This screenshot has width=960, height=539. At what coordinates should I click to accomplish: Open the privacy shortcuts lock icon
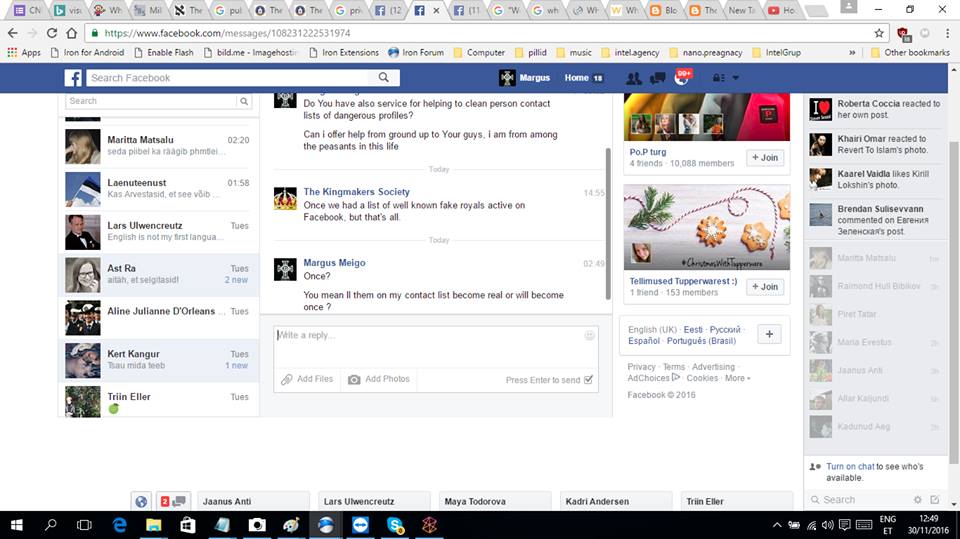pos(719,78)
